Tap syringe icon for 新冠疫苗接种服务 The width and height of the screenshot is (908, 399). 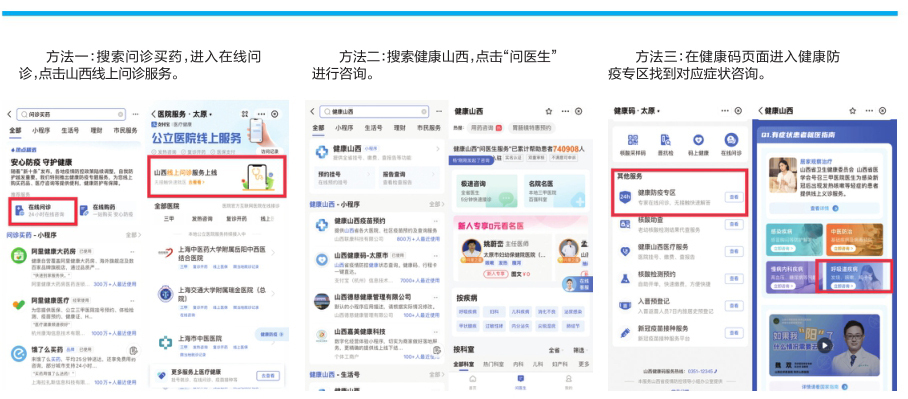[x=625, y=332]
